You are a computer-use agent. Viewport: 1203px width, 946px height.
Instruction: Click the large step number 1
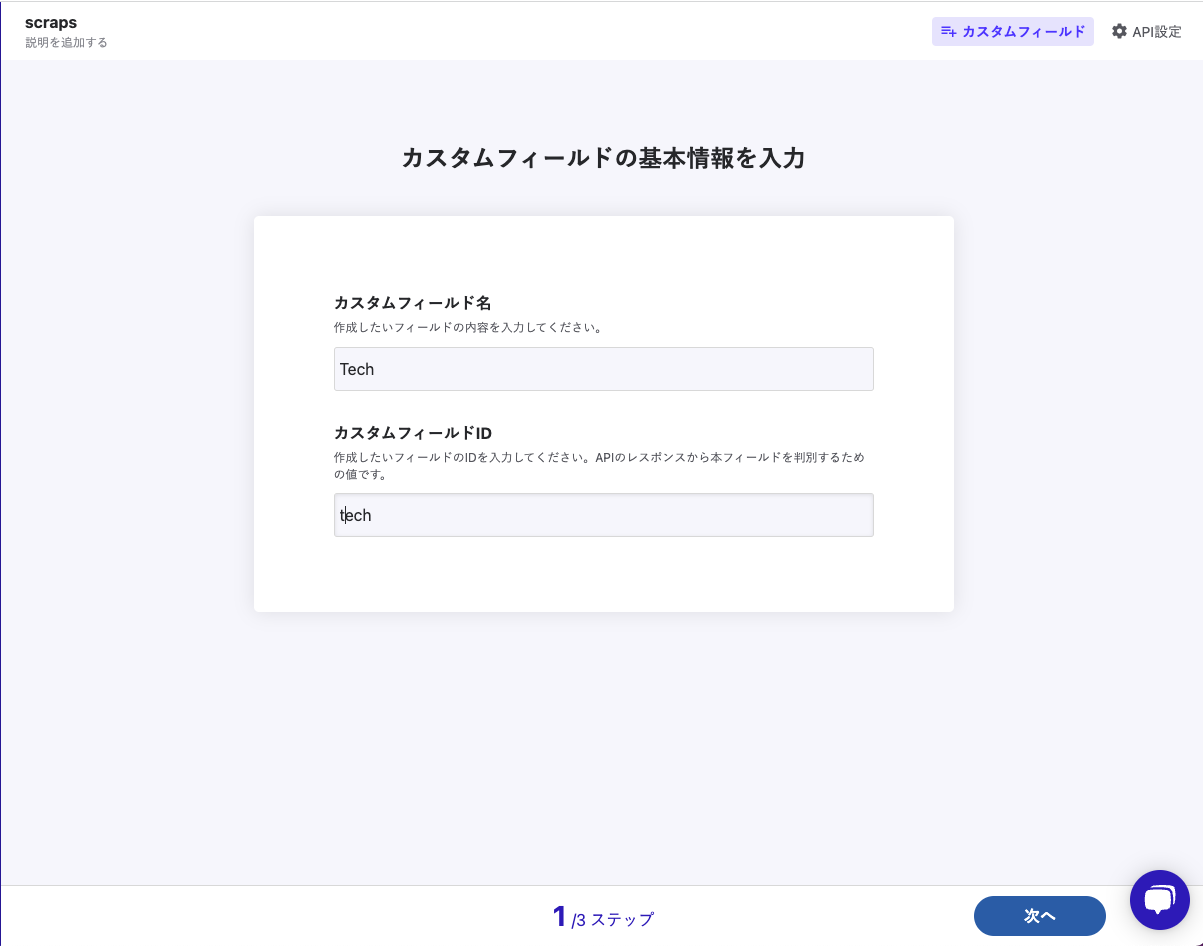point(560,916)
